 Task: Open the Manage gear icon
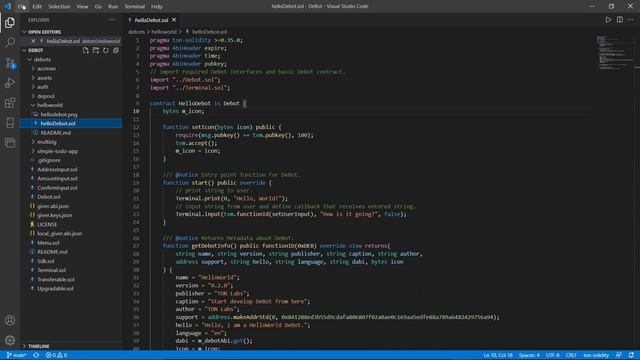point(10,340)
